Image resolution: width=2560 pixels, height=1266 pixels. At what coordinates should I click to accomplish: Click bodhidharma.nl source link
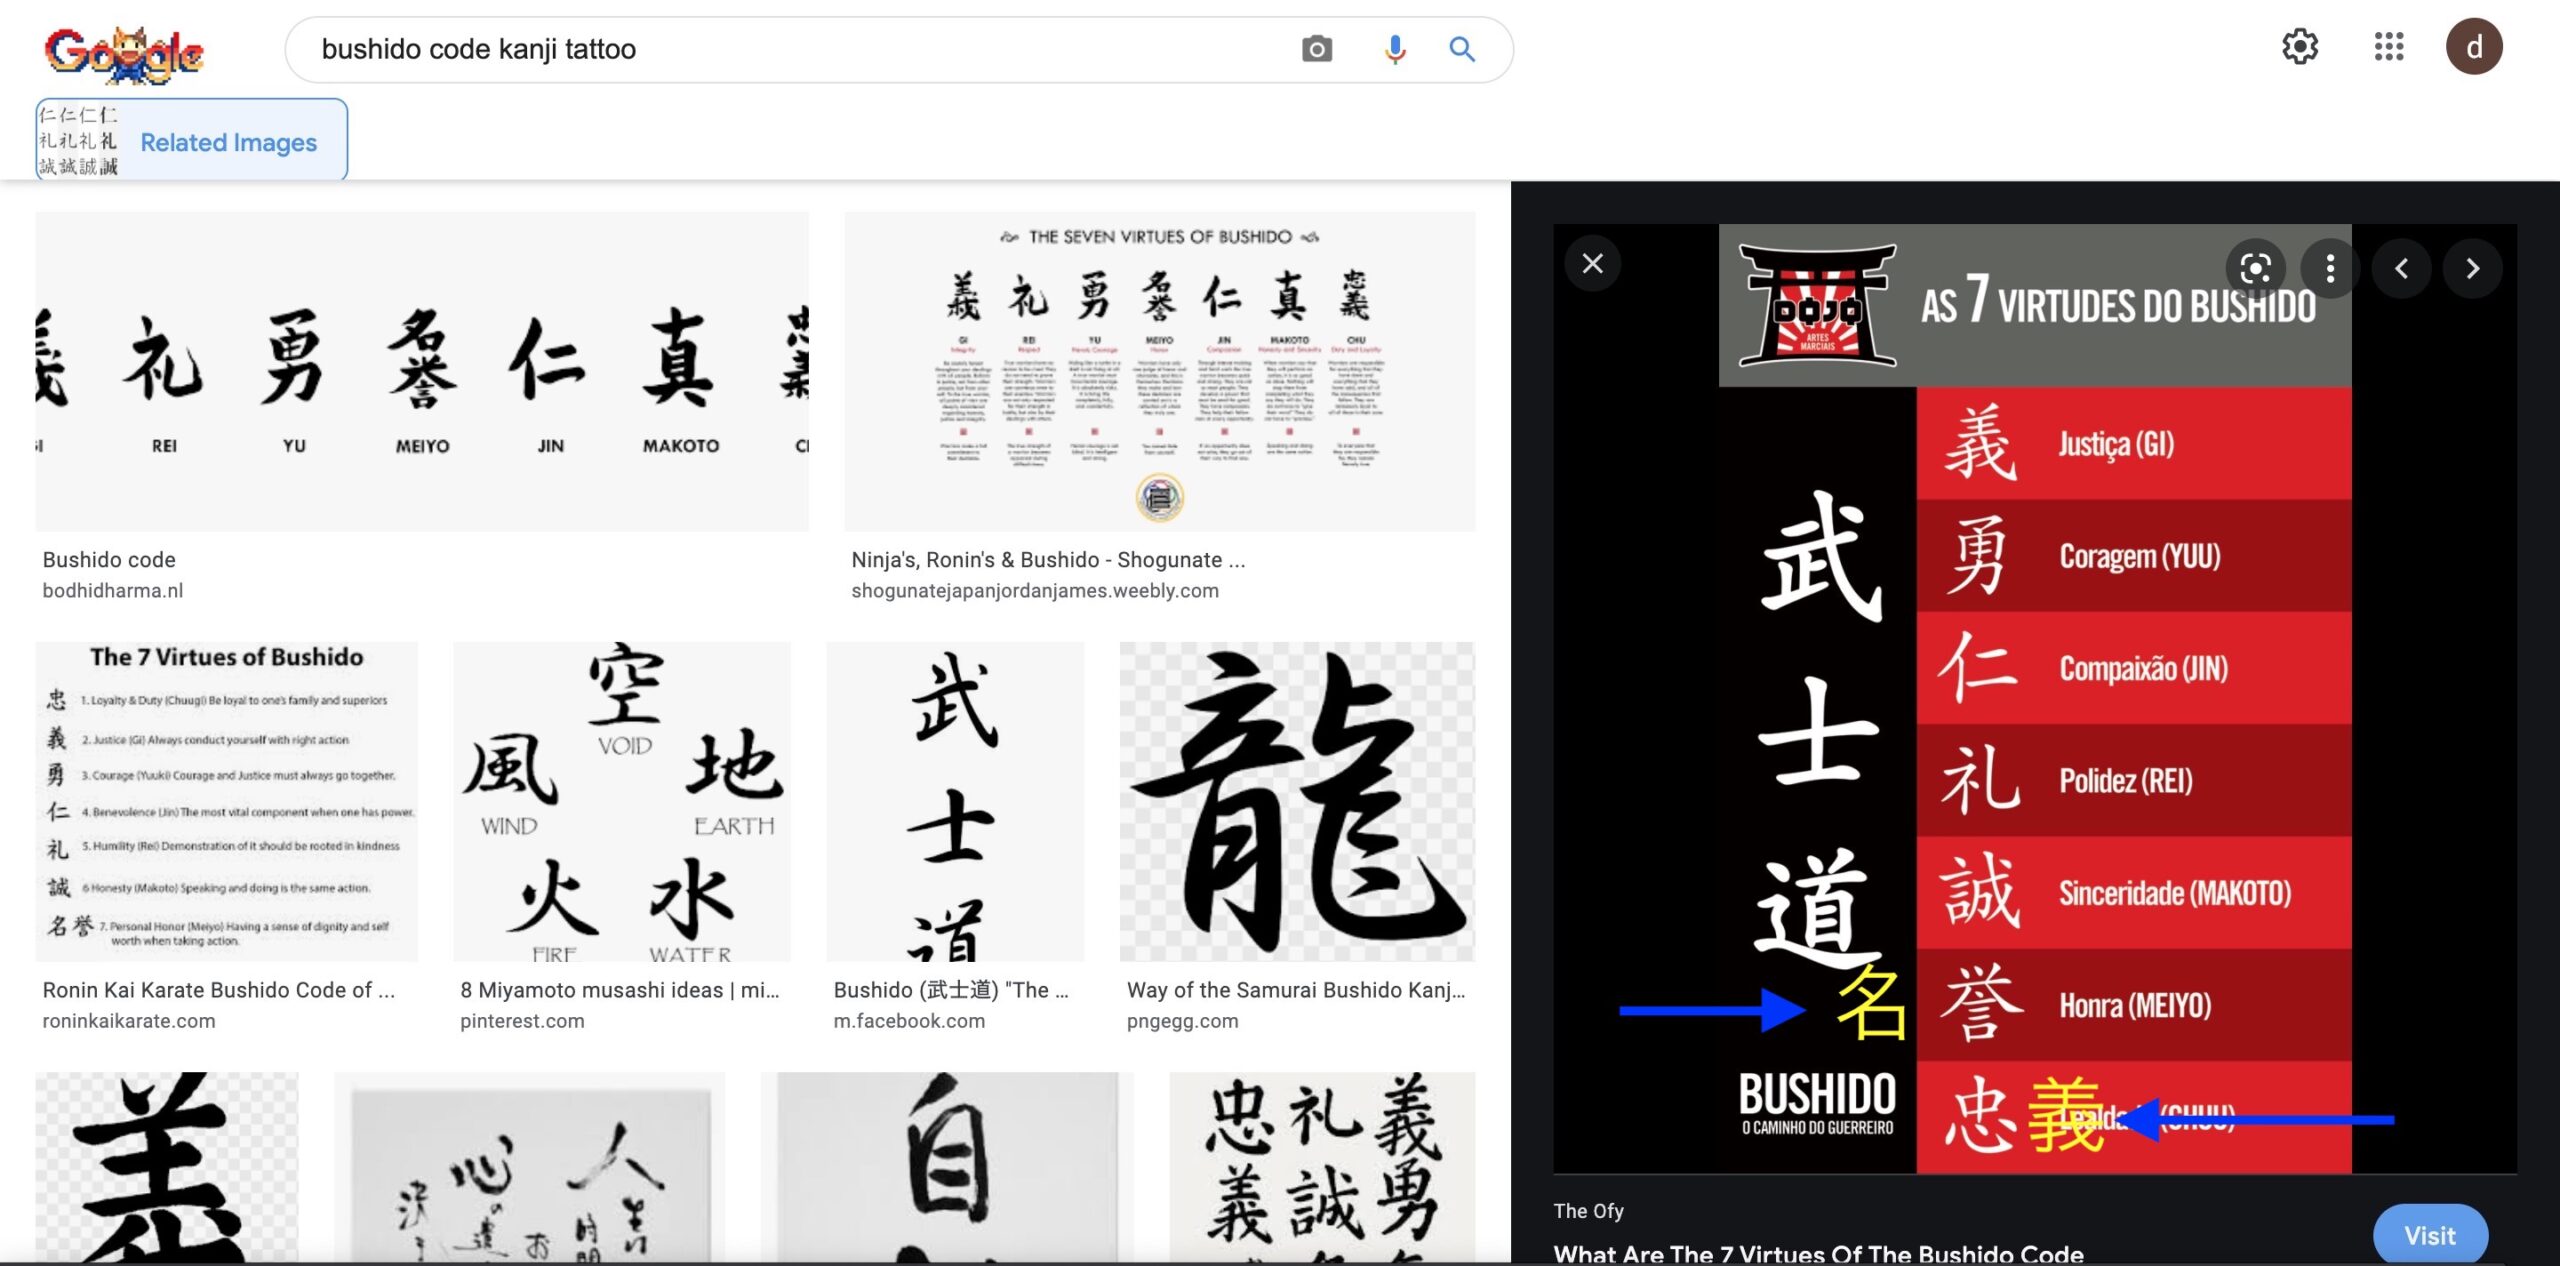click(x=113, y=591)
